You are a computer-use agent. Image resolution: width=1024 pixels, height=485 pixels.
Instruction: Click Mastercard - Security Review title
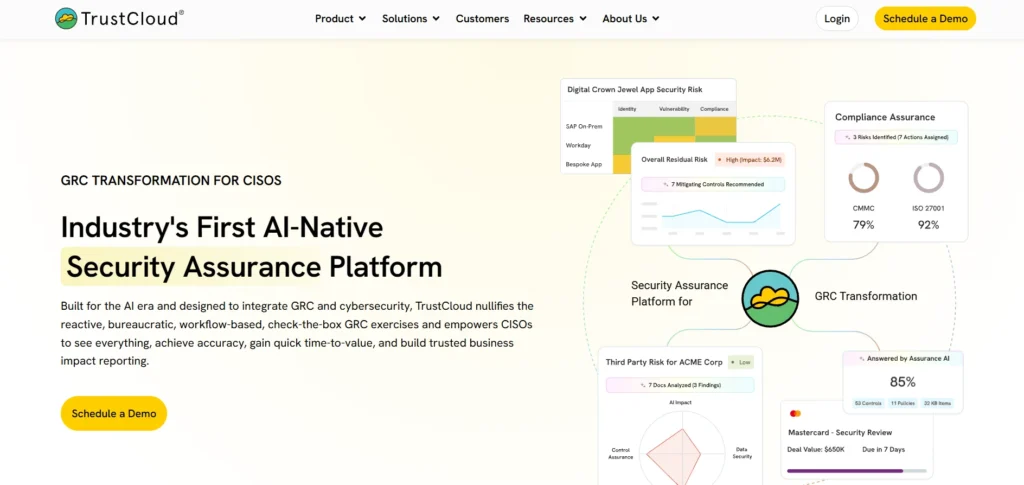click(840, 432)
